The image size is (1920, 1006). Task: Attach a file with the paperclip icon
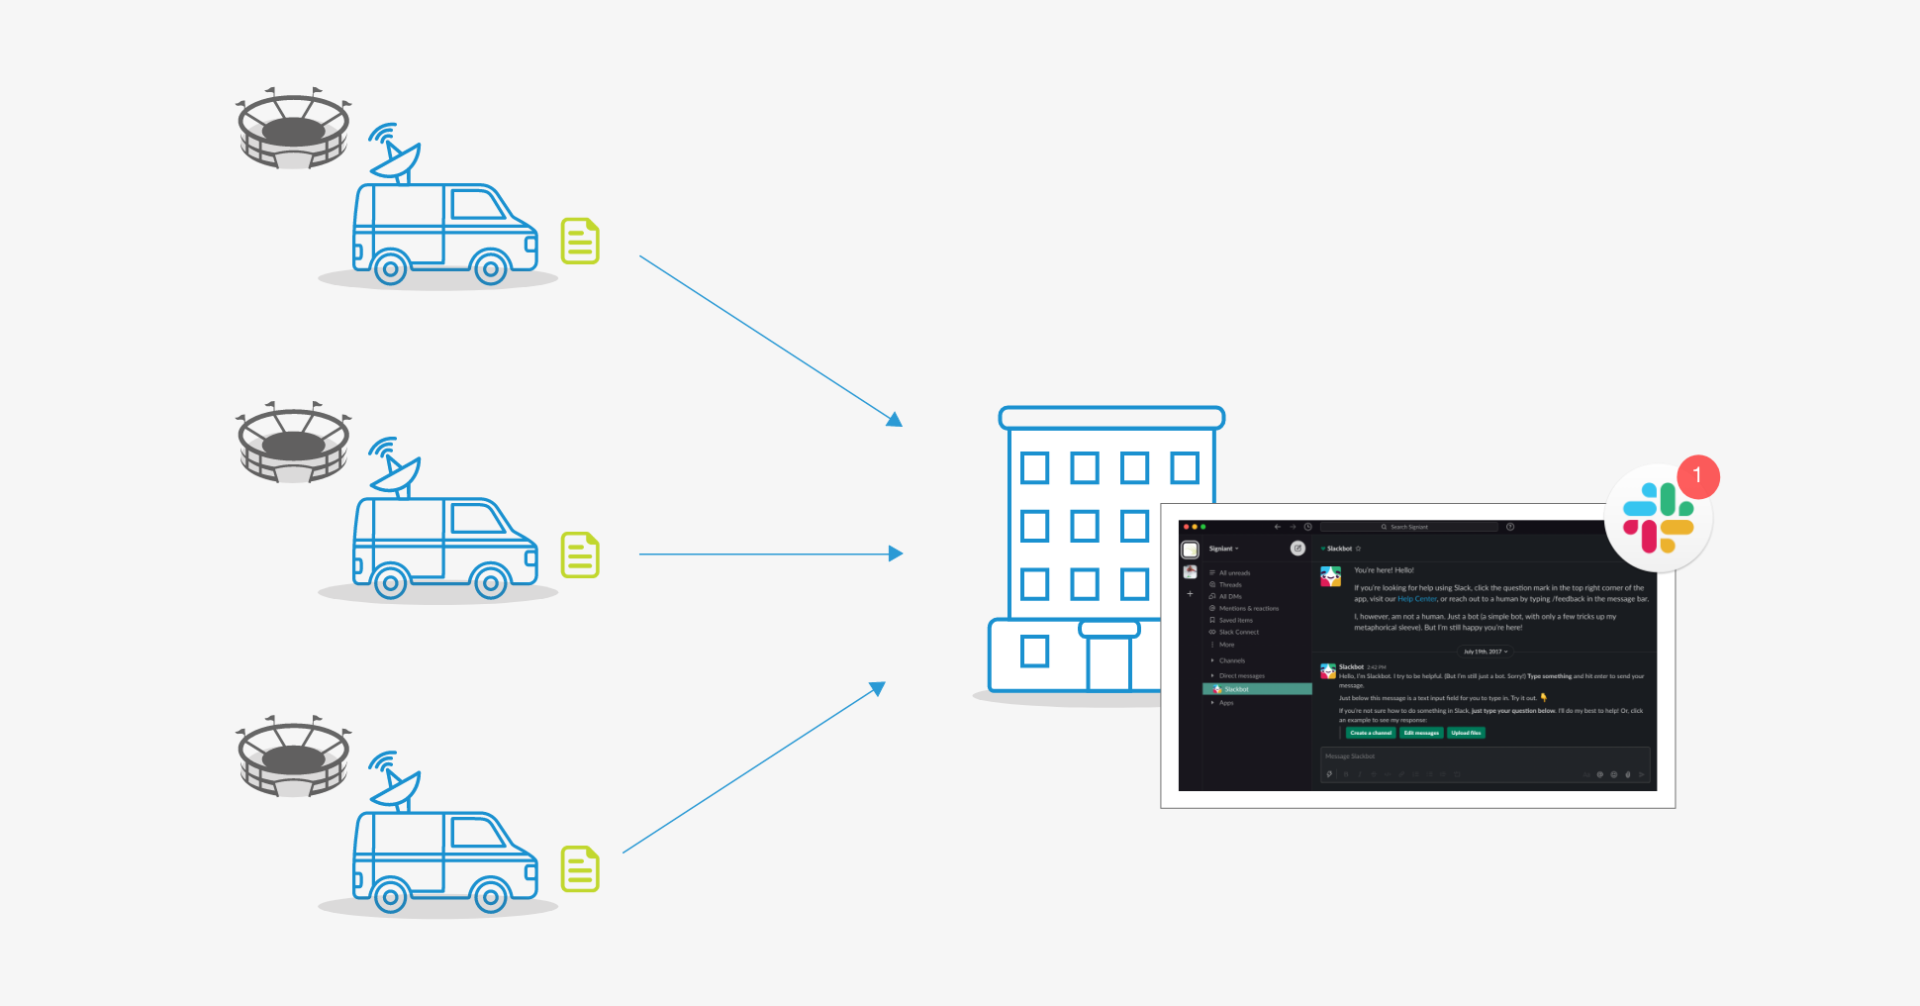(1628, 774)
